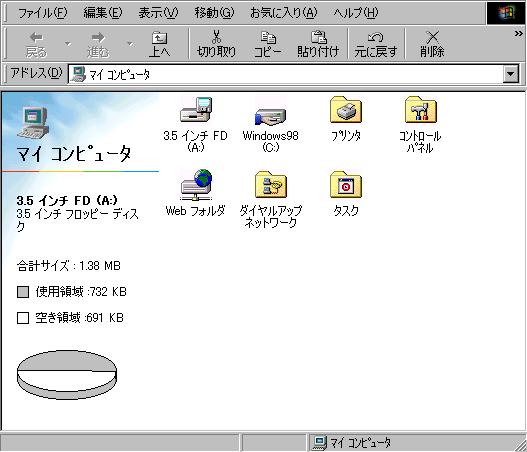Image resolution: width=527 pixels, height=452 pixels.
Task: Open the 戻る history dropdown arrow
Action: (x=68, y=44)
